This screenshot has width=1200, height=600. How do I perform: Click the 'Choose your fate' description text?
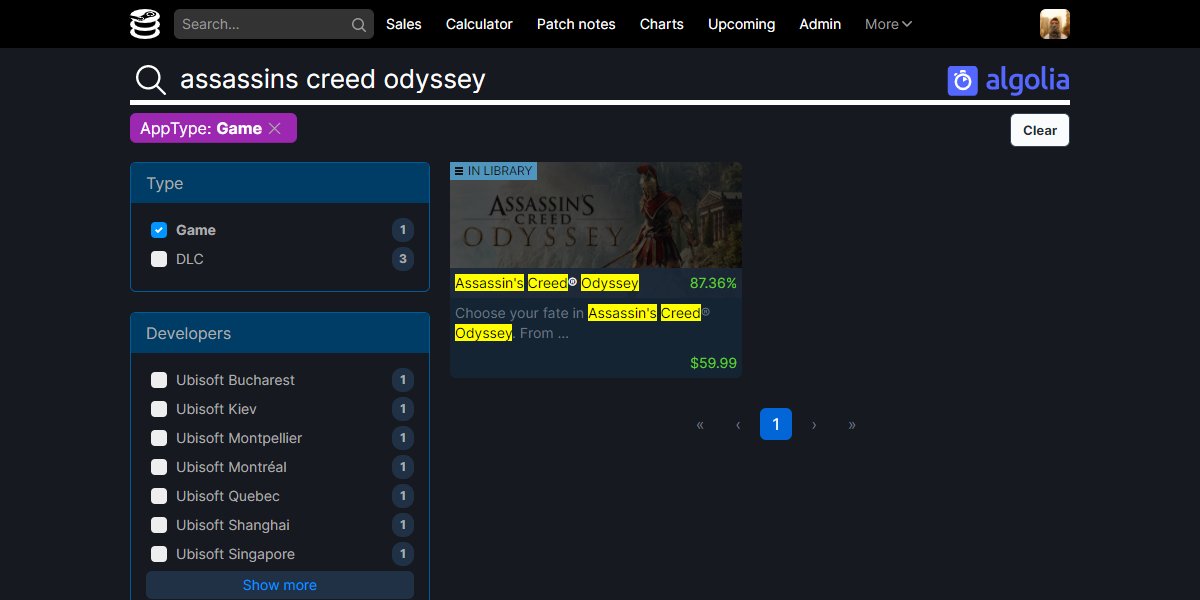click(582, 323)
